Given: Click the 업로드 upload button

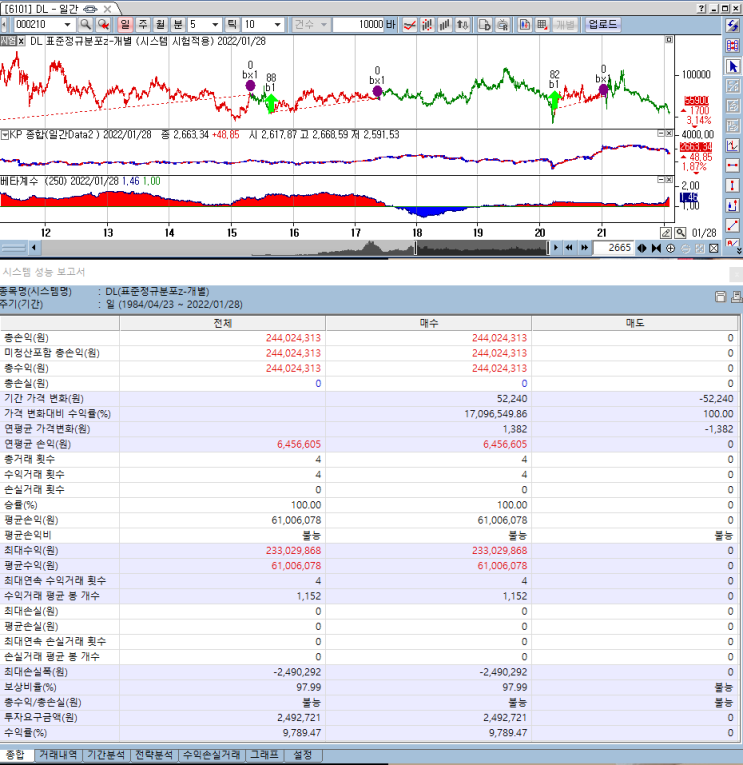Looking at the screenshot, I should [602, 24].
